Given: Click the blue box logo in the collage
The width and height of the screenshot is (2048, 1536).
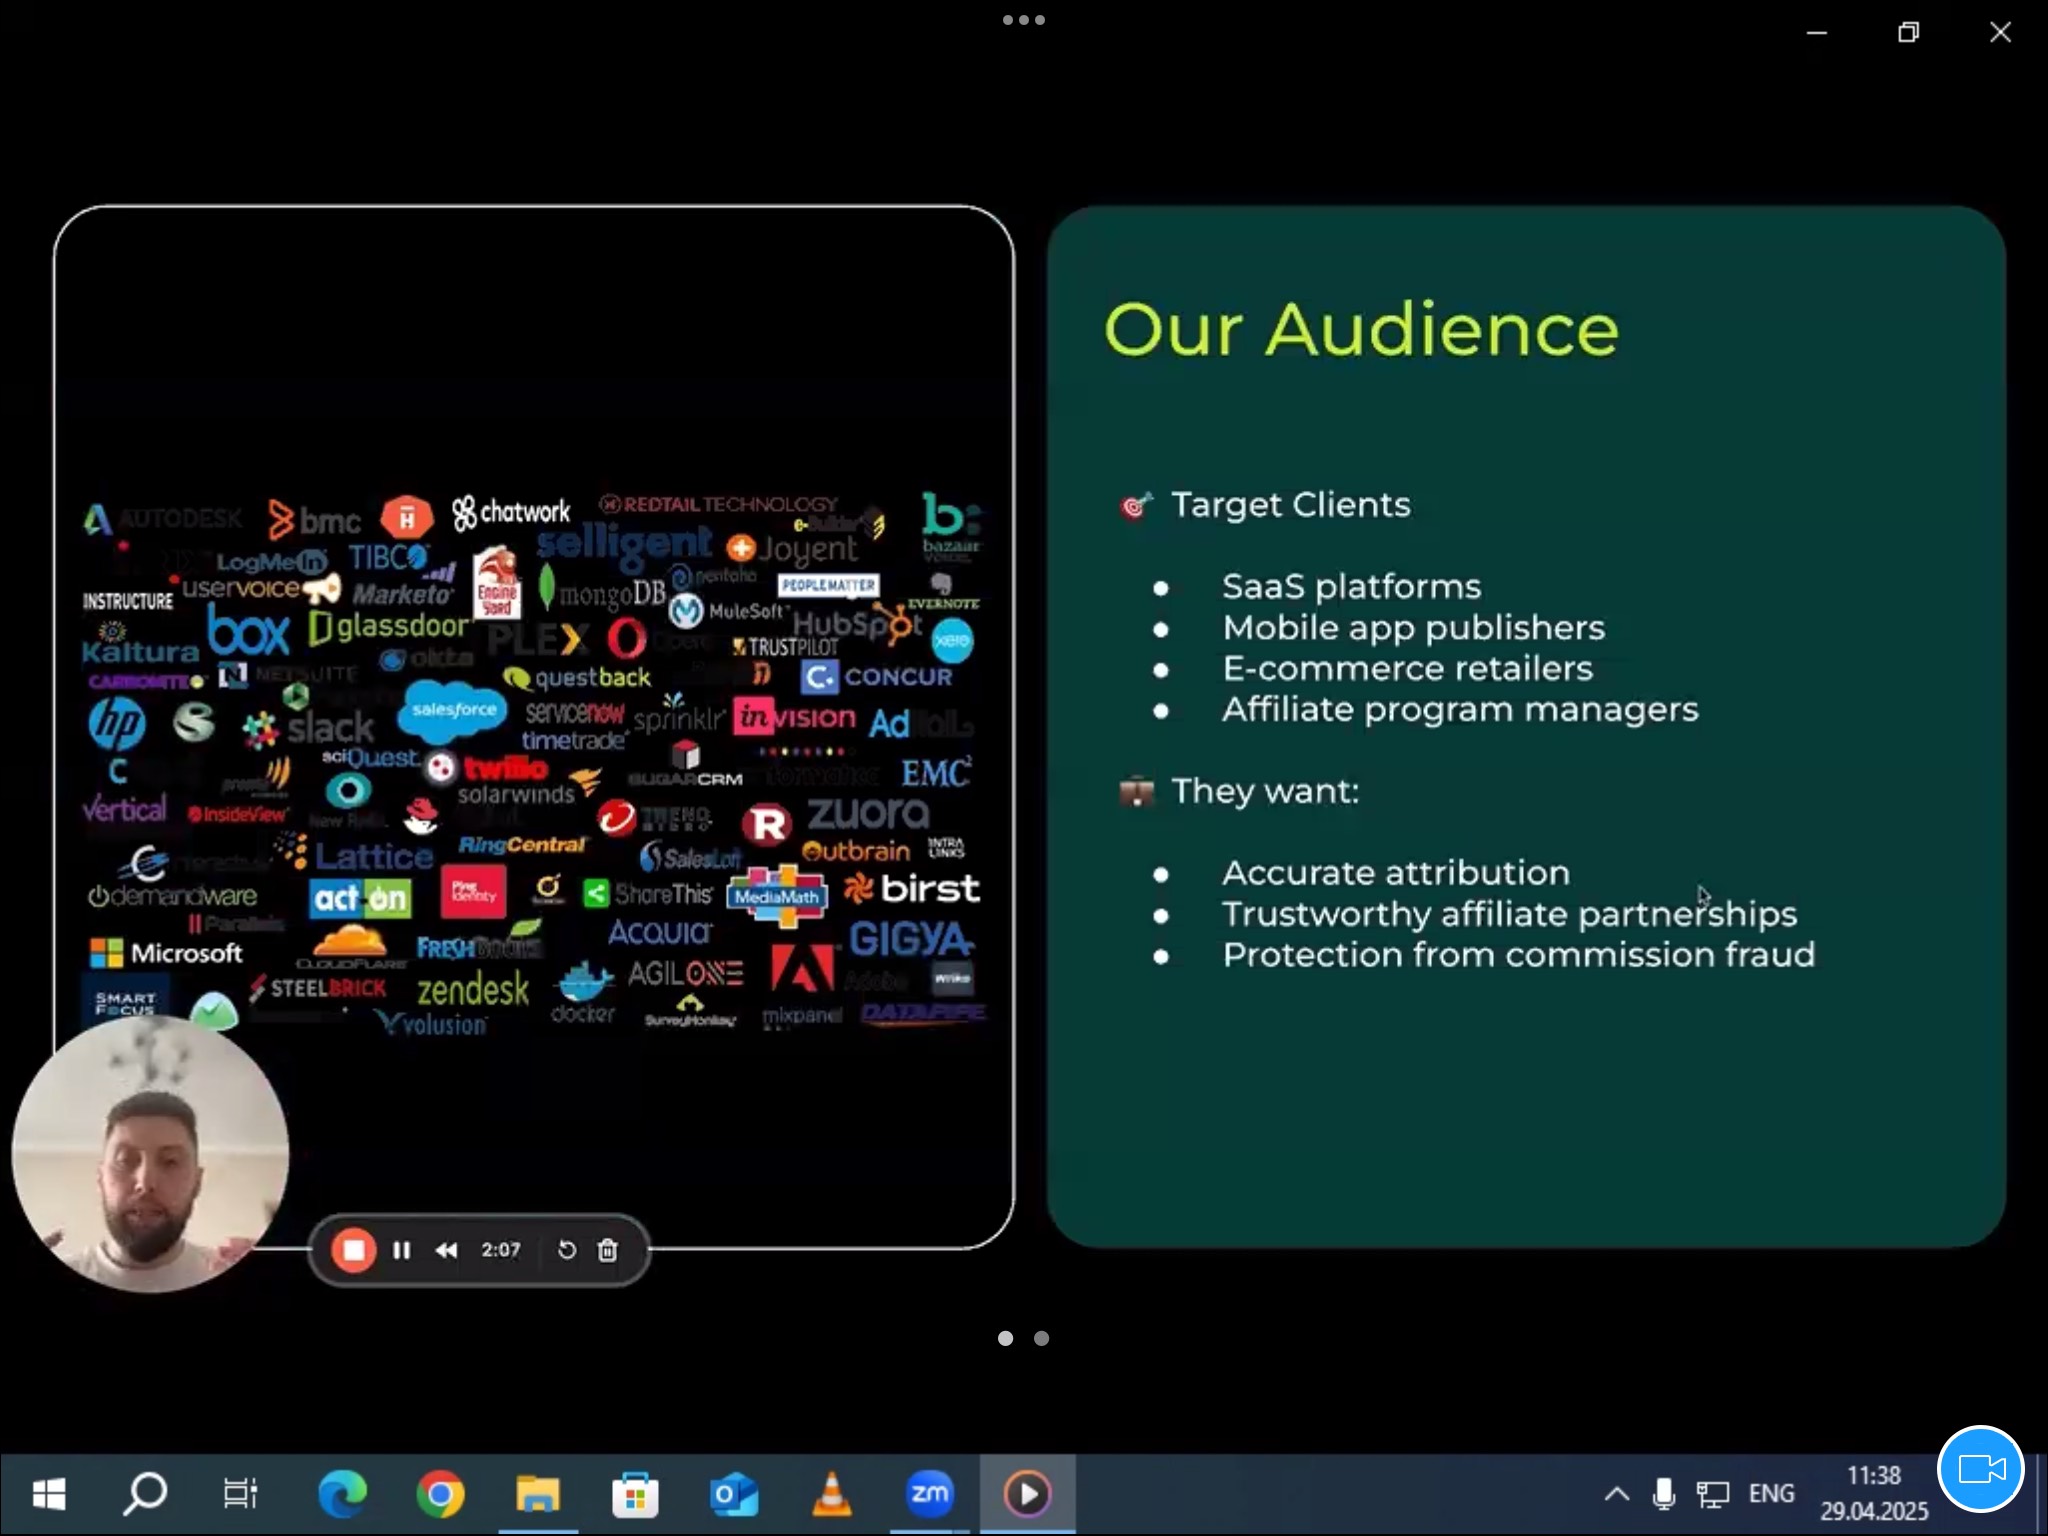Looking at the screenshot, I should tap(249, 633).
